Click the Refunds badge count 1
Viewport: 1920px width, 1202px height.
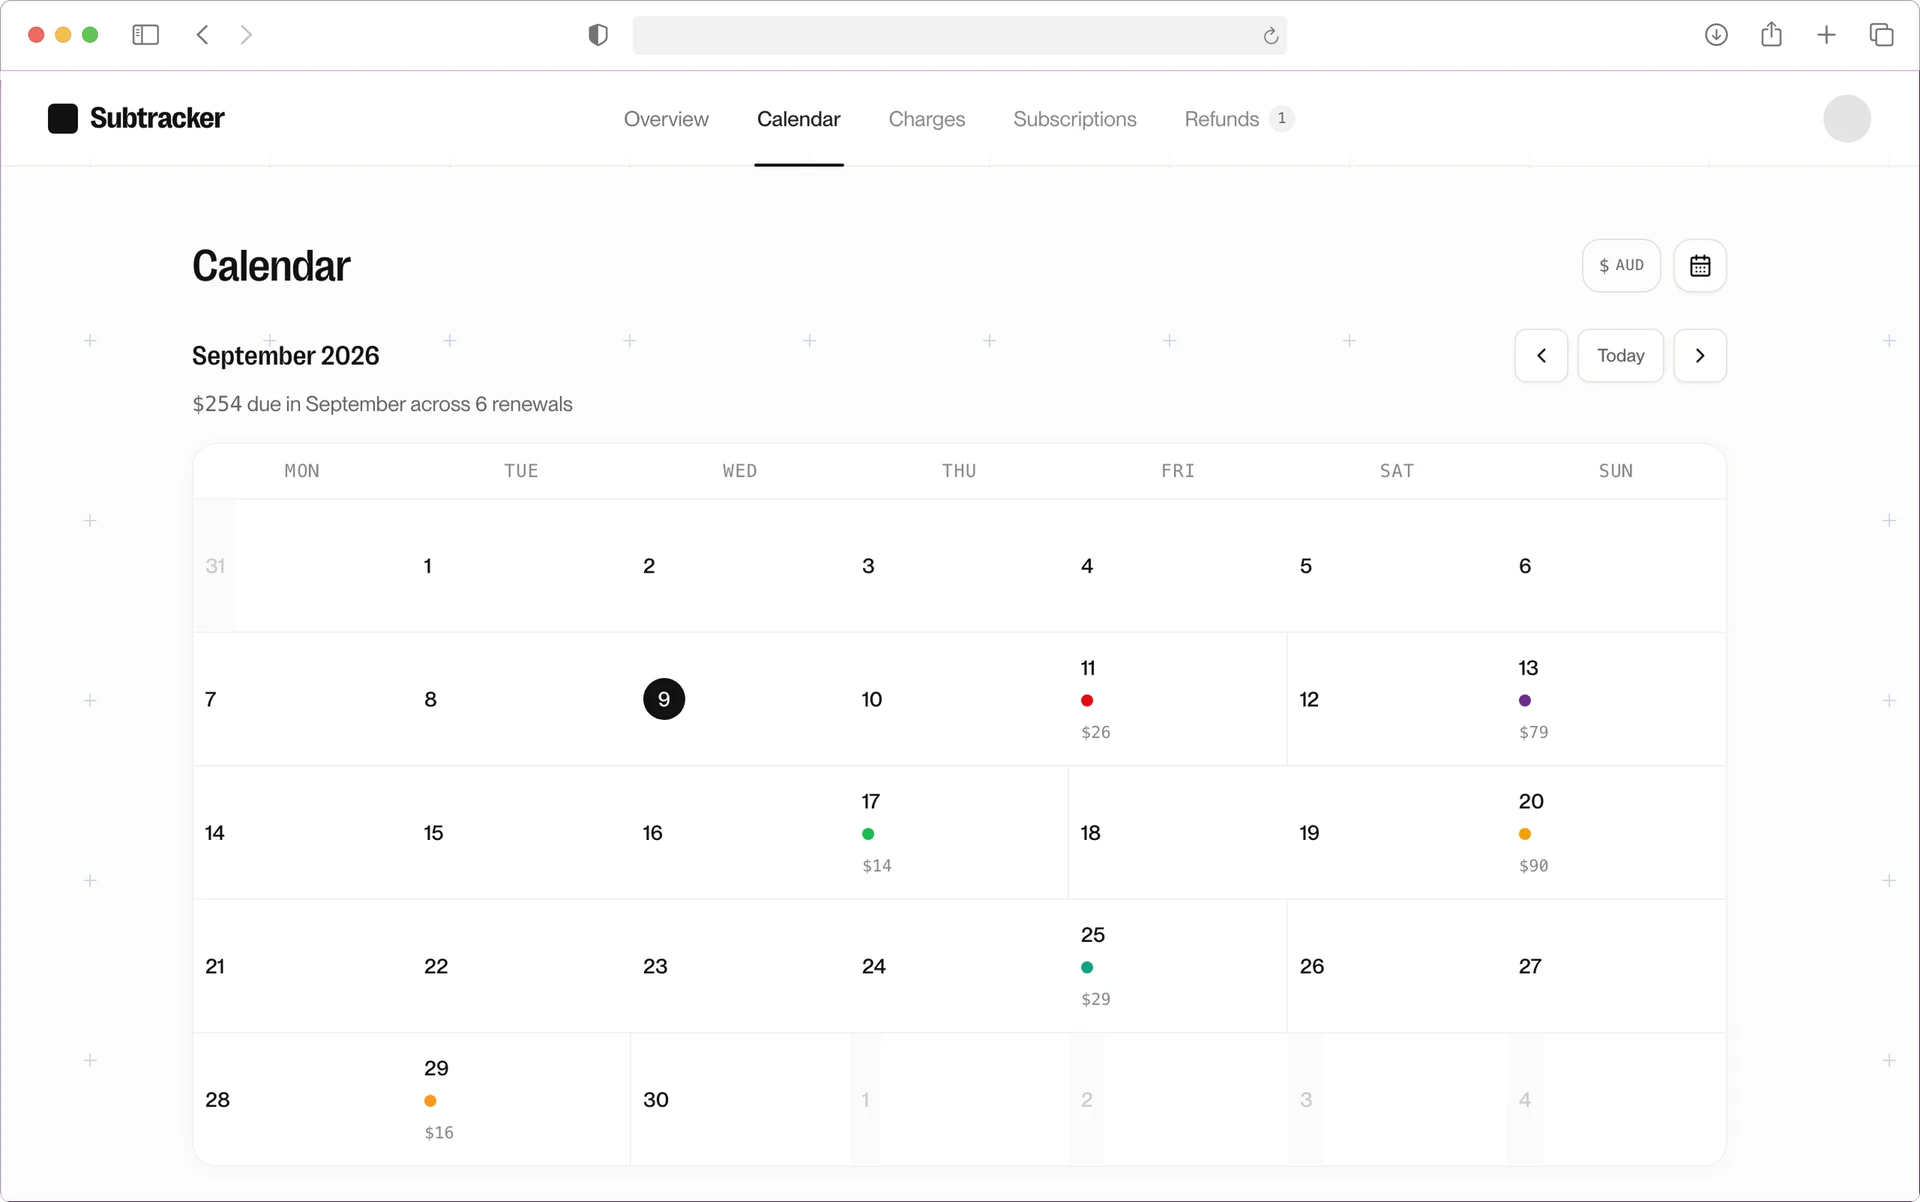[1282, 119]
